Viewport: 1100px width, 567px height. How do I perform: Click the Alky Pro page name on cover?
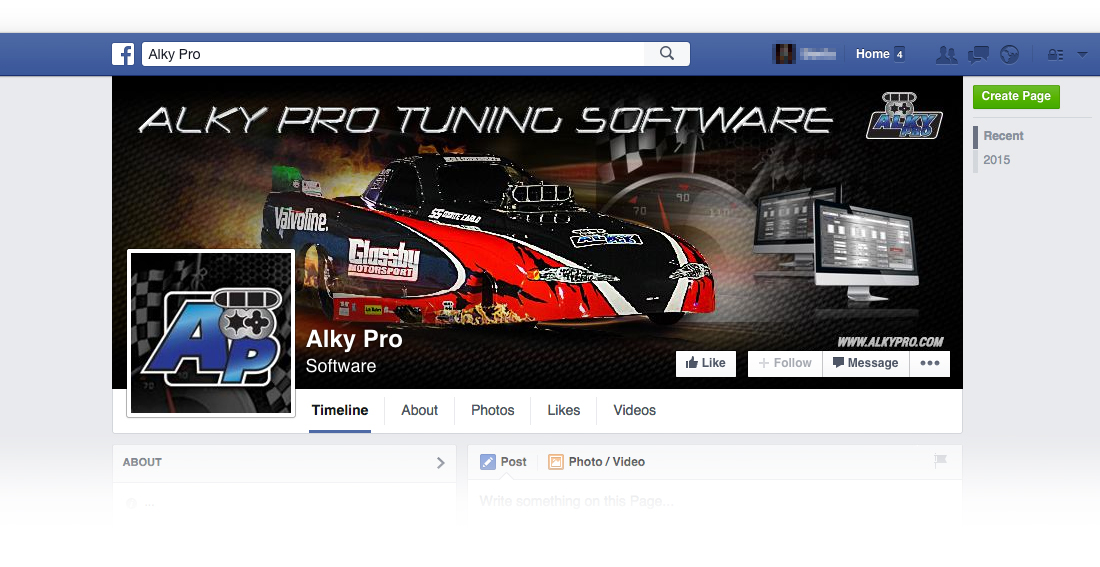coord(354,339)
